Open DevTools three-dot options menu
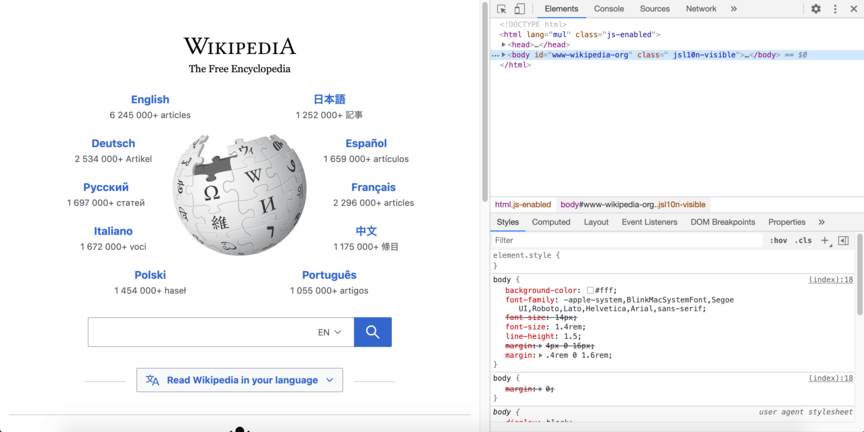This screenshot has width=864, height=432. coord(835,9)
